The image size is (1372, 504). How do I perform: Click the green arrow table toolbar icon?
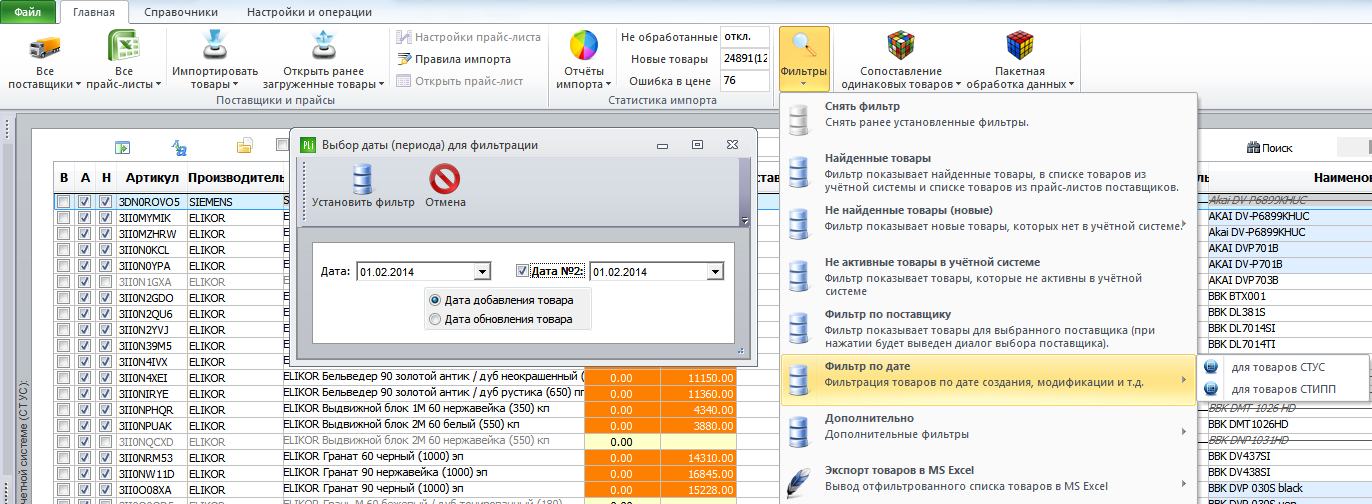point(122,148)
